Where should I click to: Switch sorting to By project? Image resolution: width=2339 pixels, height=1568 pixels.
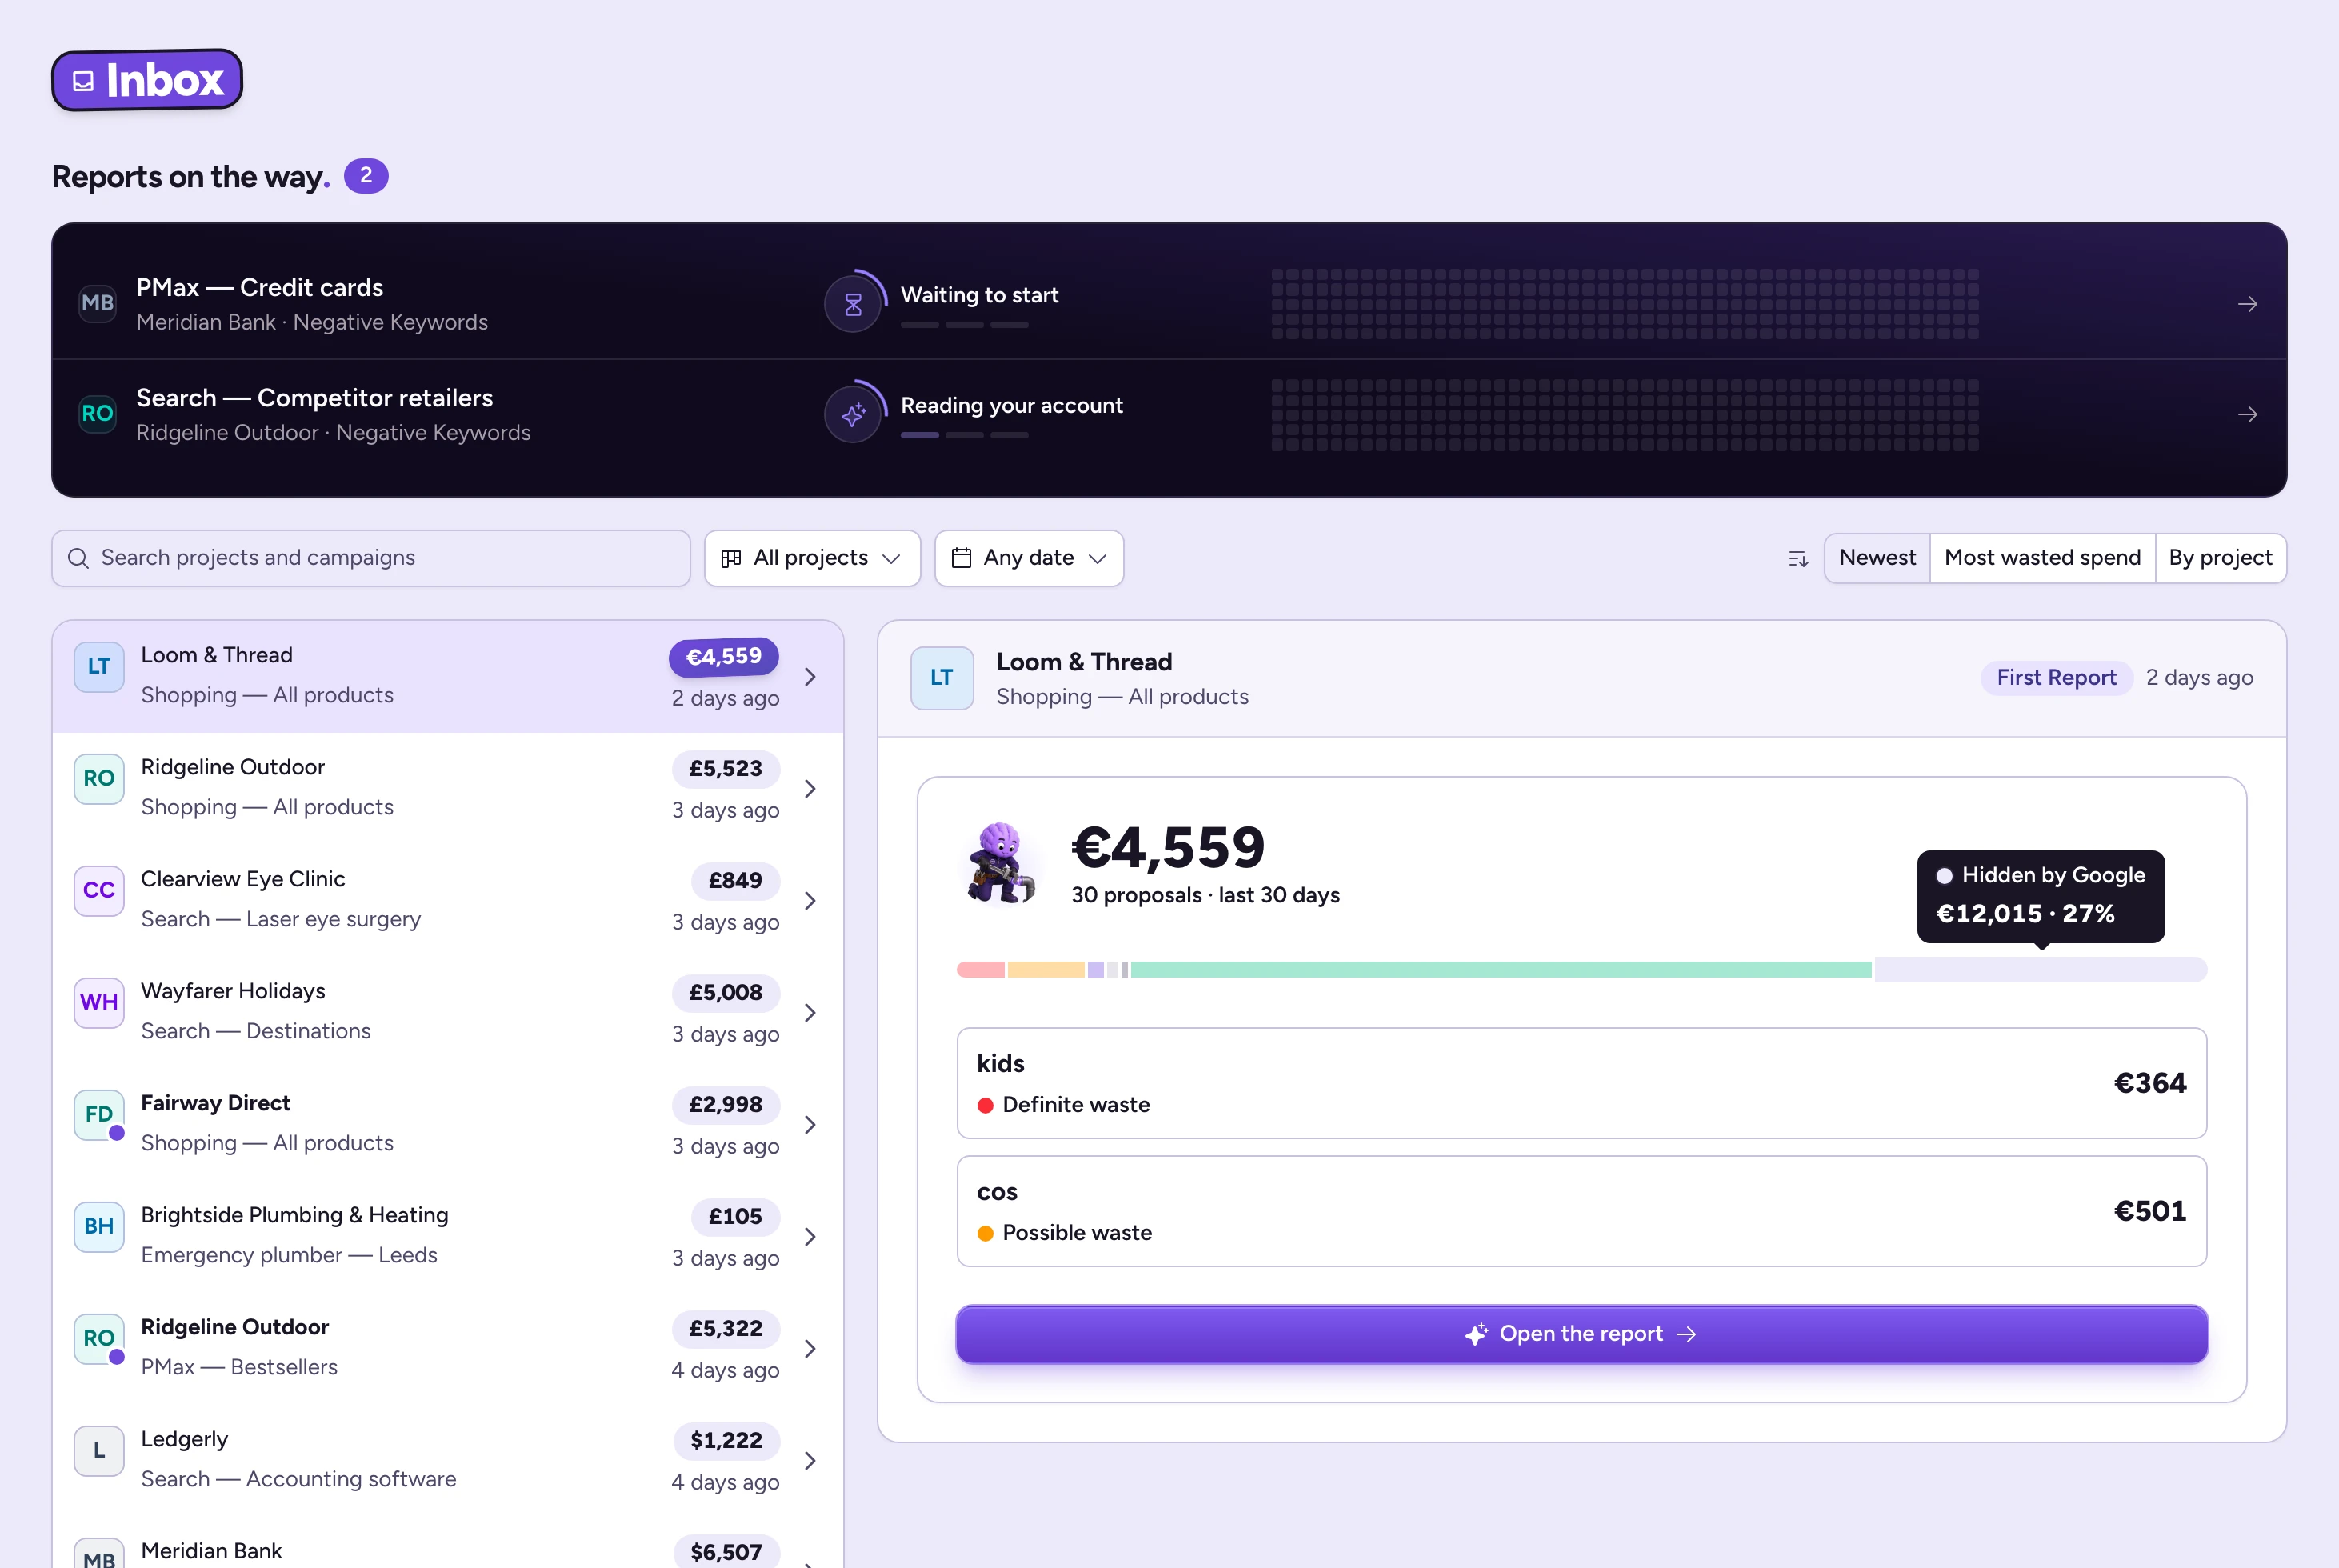click(2220, 558)
